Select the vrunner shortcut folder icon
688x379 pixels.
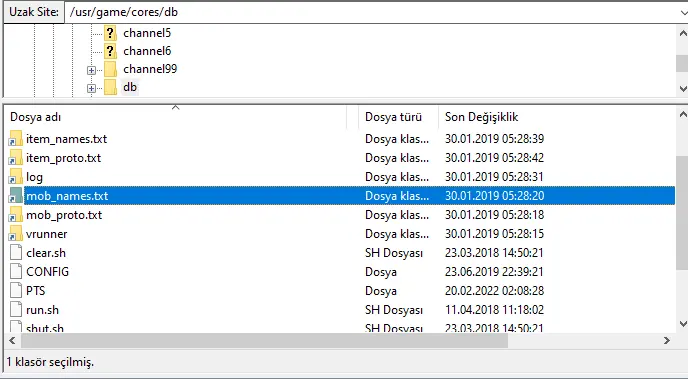click(15, 234)
